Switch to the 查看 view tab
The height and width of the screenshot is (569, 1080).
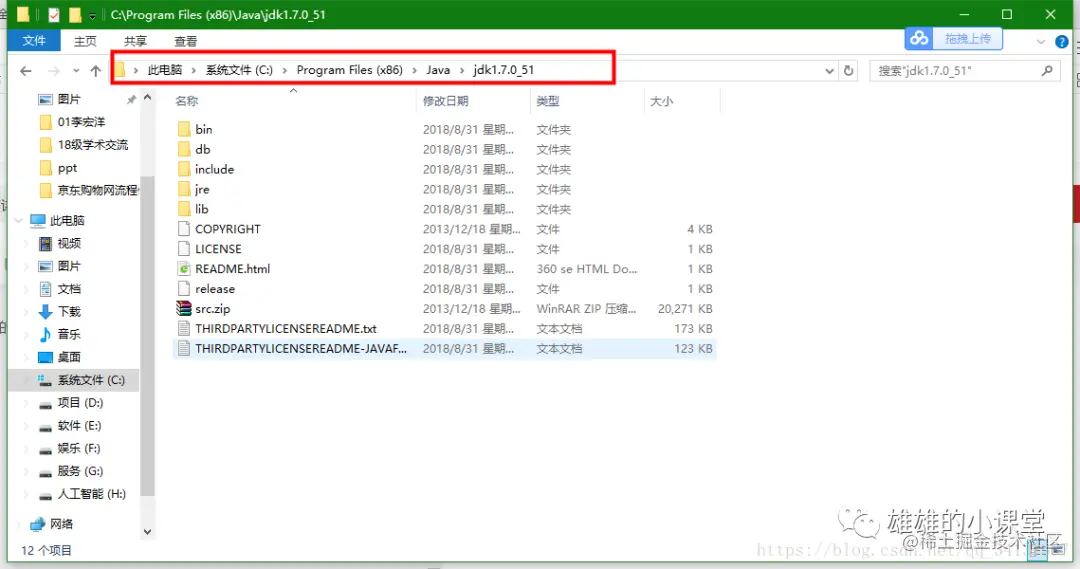(x=185, y=41)
